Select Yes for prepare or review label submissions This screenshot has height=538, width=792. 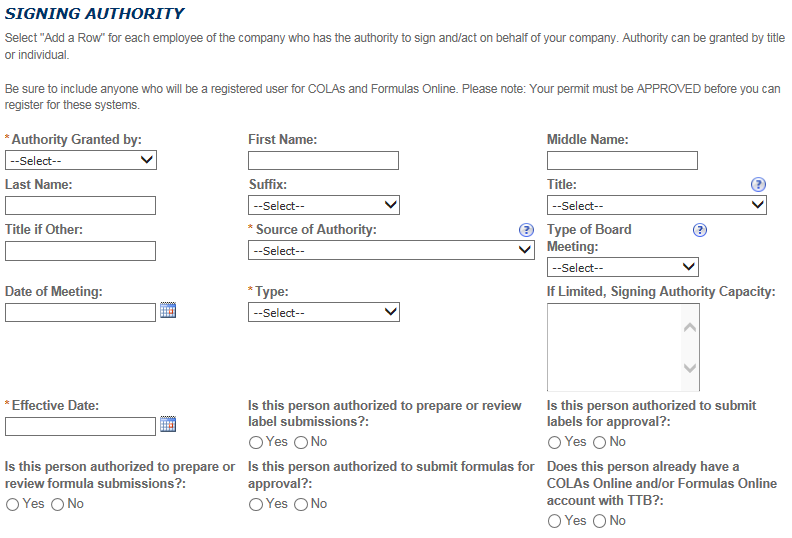(x=256, y=442)
